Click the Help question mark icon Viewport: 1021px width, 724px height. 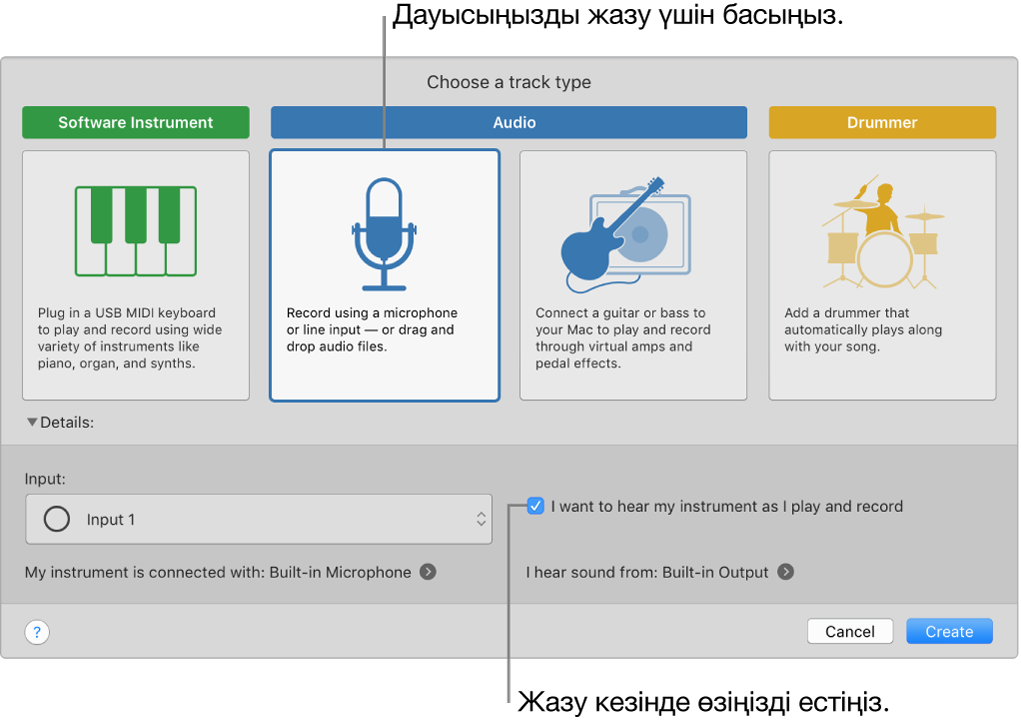(x=36, y=631)
